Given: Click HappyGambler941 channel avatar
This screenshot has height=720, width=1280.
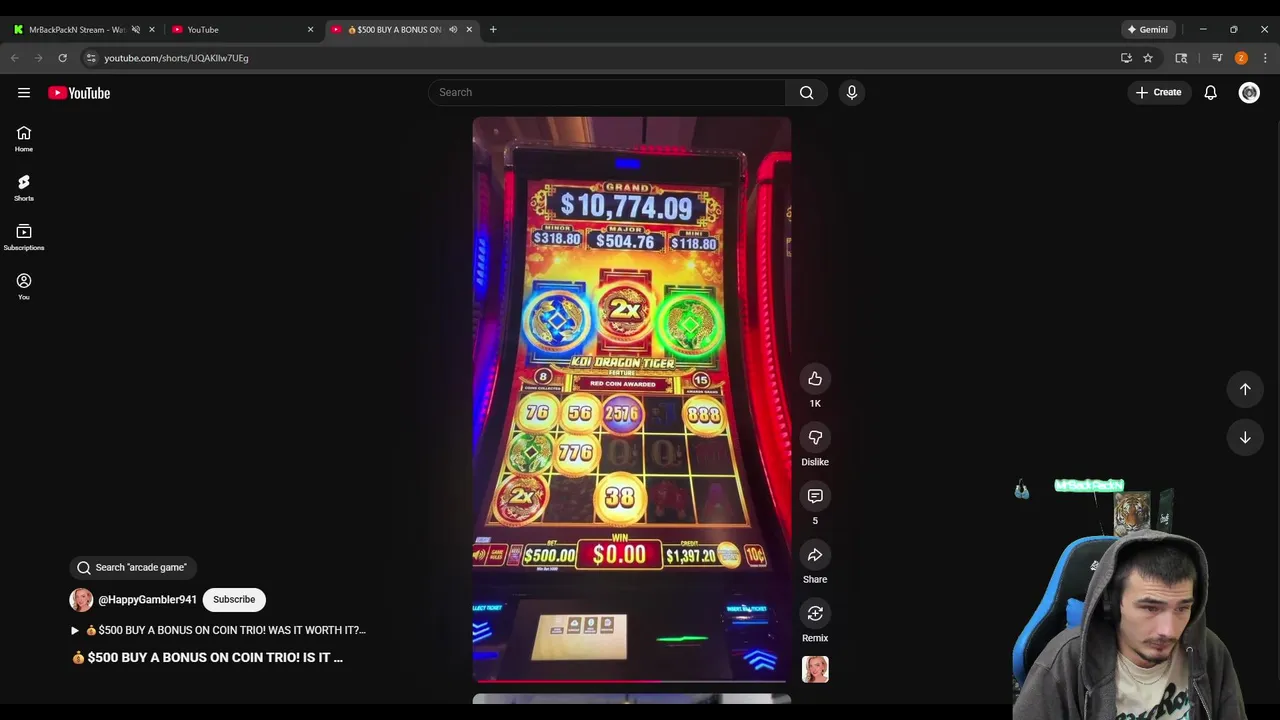Looking at the screenshot, I should (81, 599).
